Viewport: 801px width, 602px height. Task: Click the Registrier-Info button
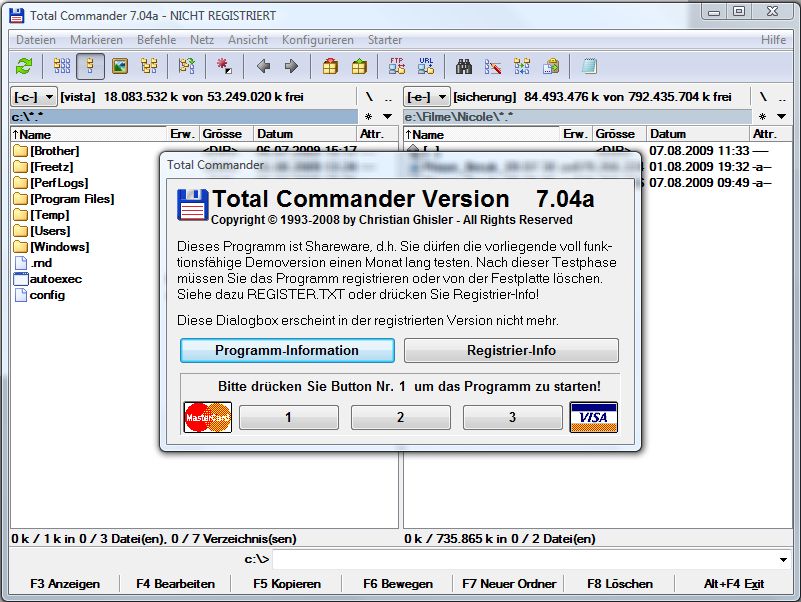point(511,350)
